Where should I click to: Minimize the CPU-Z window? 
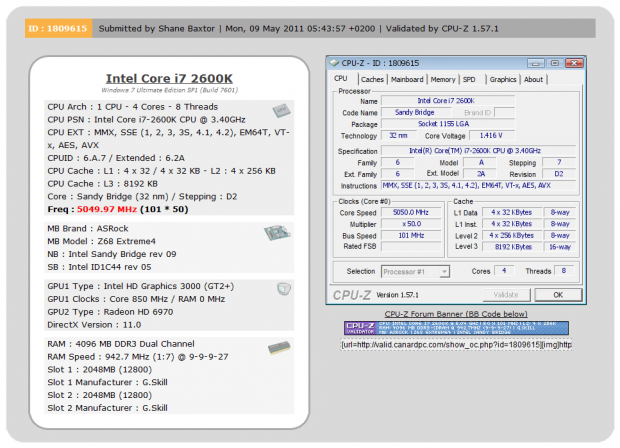[x=535, y=63]
